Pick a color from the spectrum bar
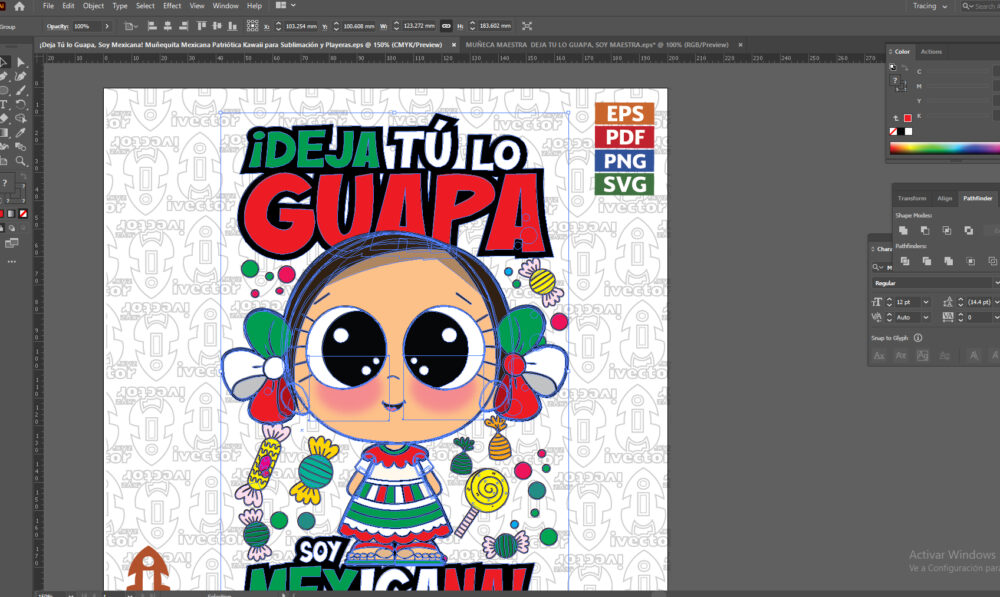 [945, 149]
